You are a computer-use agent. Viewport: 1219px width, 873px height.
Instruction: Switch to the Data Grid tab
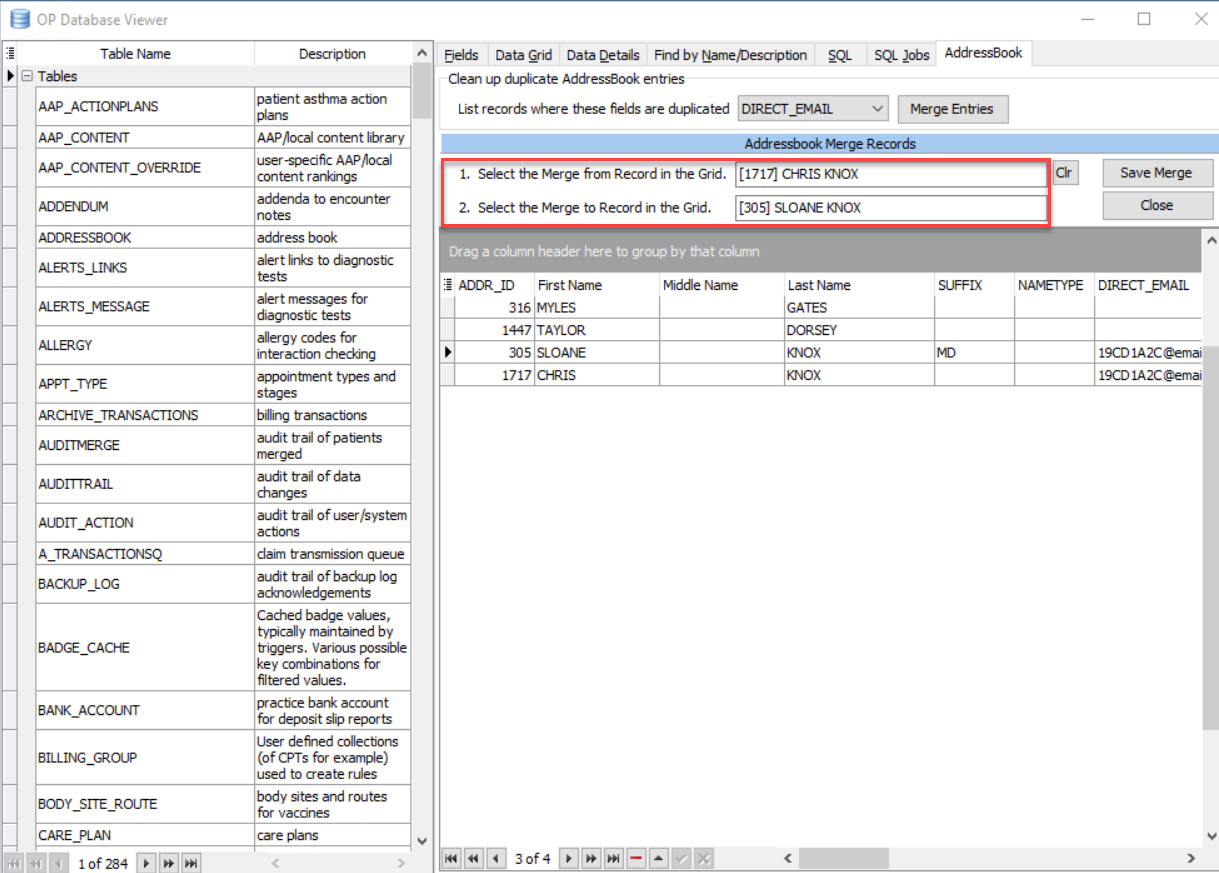(523, 55)
